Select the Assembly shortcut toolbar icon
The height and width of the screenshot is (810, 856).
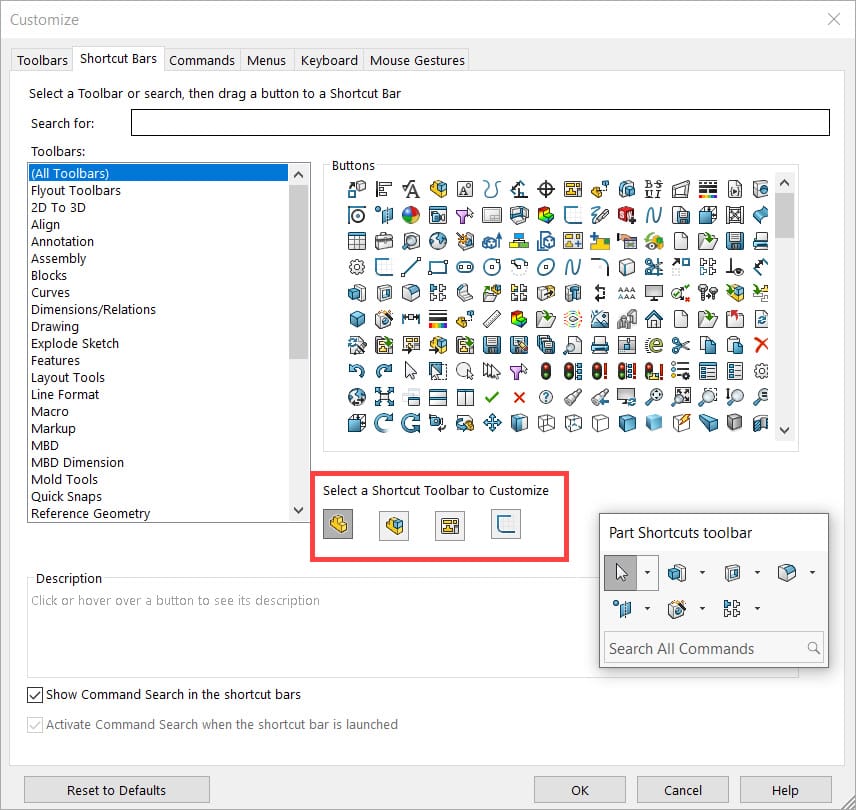(394, 525)
